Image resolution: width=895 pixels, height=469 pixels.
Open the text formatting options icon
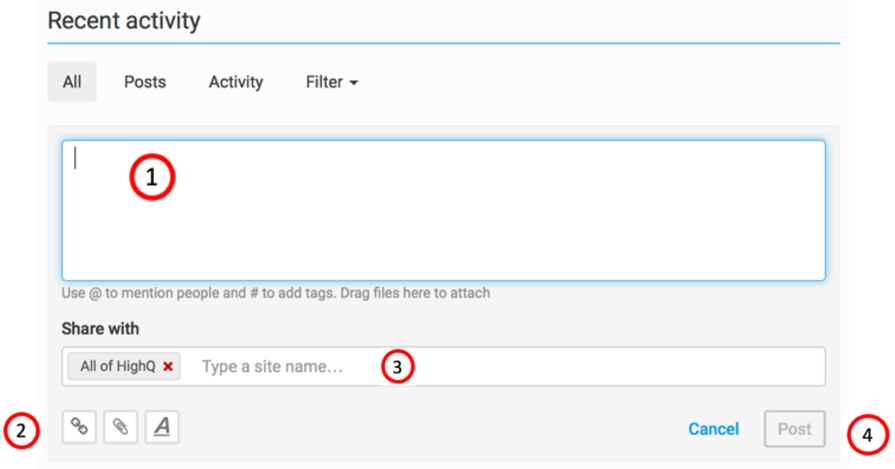[162, 427]
